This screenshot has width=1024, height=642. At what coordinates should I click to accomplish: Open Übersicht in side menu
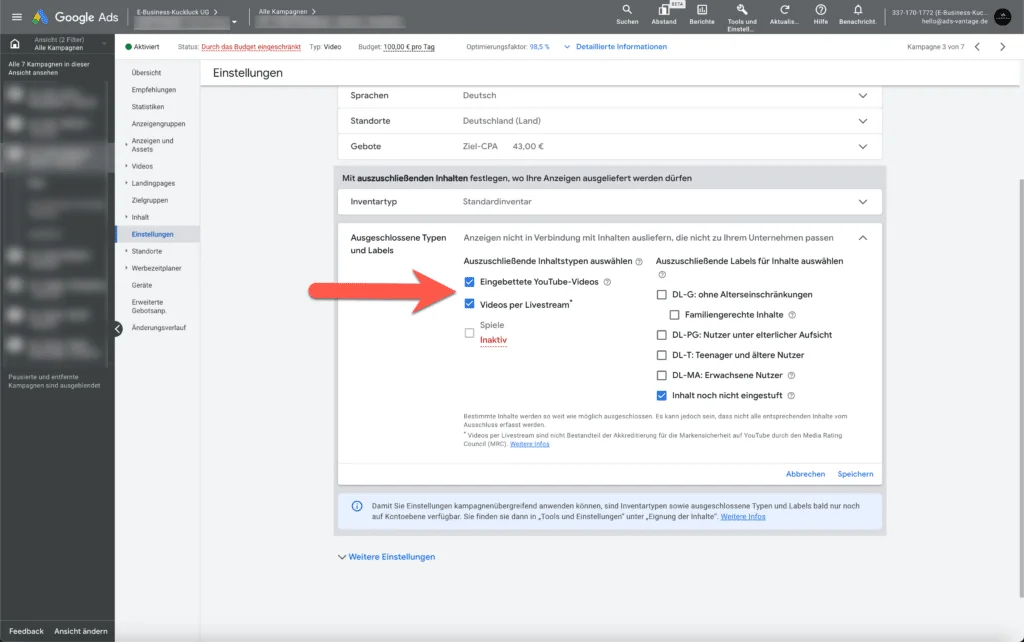tap(146, 73)
